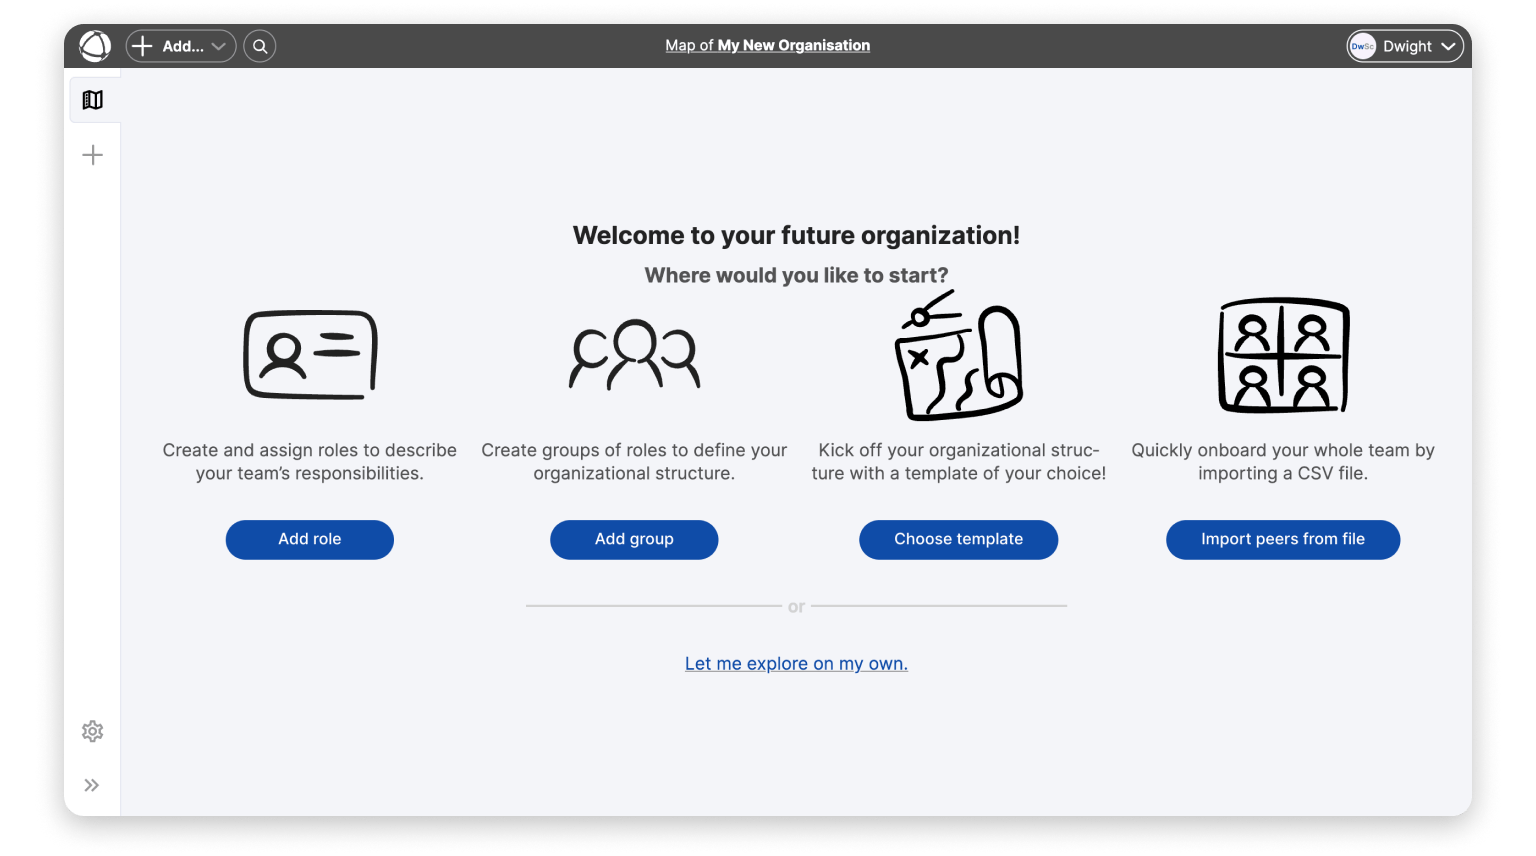The width and height of the screenshot is (1536, 856).
Task: Click Import peers from file button
Action: click(x=1282, y=539)
